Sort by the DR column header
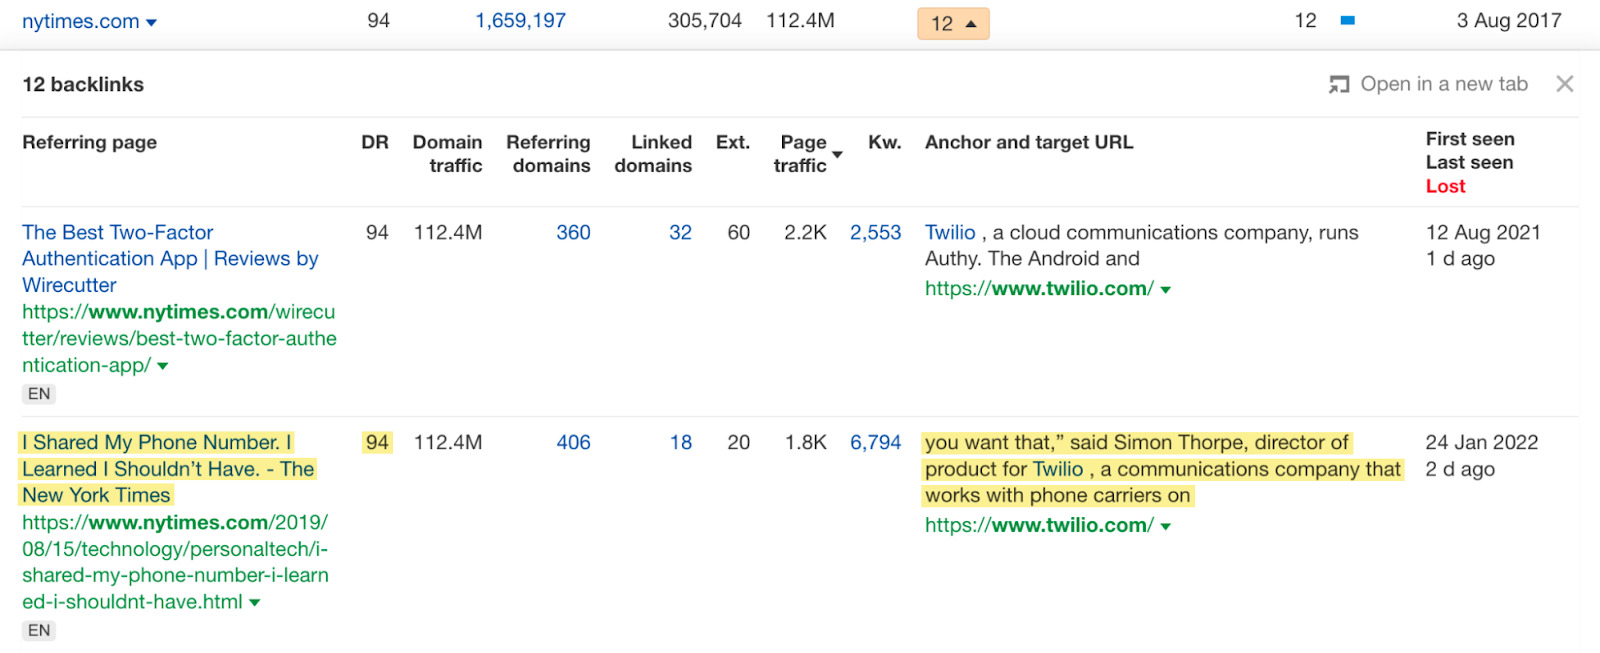 coord(374,142)
